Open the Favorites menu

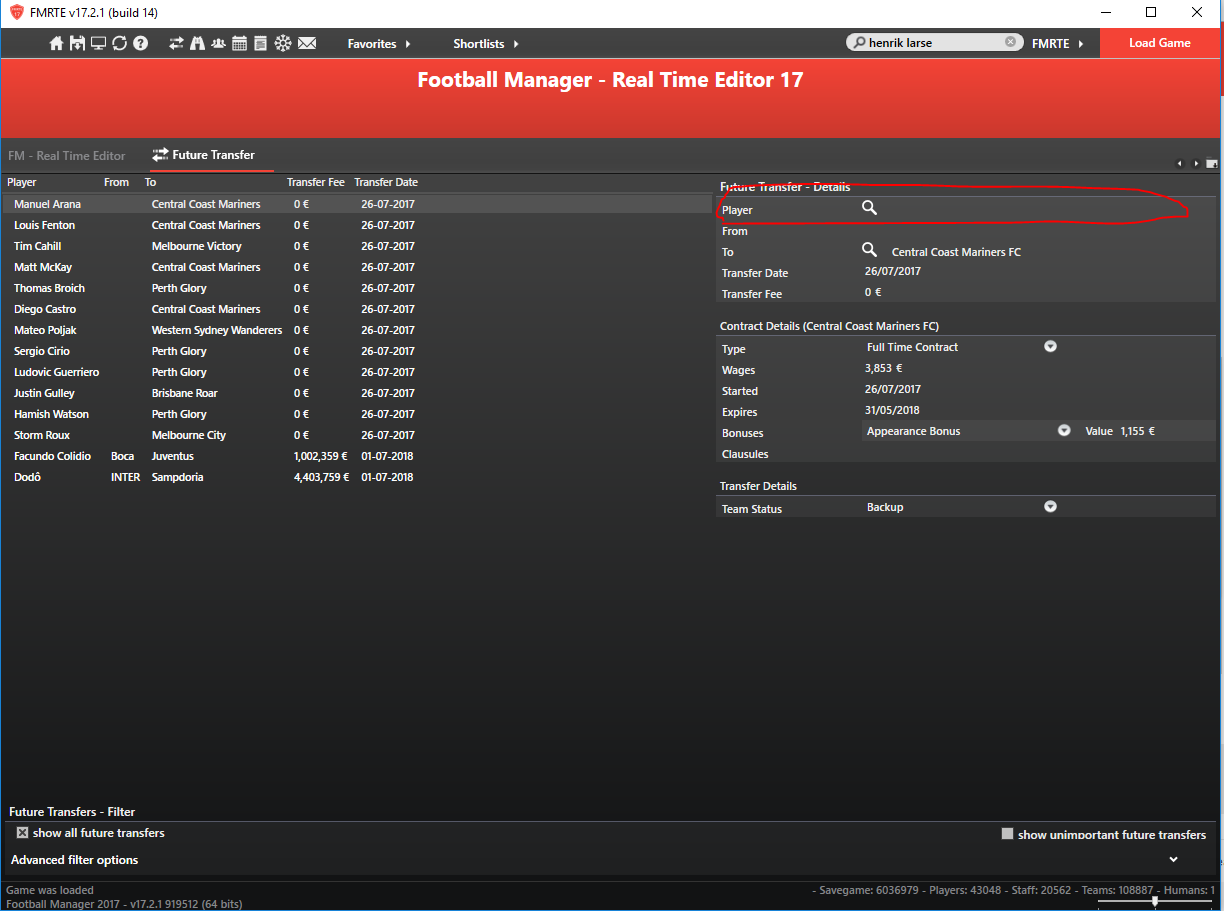379,44
